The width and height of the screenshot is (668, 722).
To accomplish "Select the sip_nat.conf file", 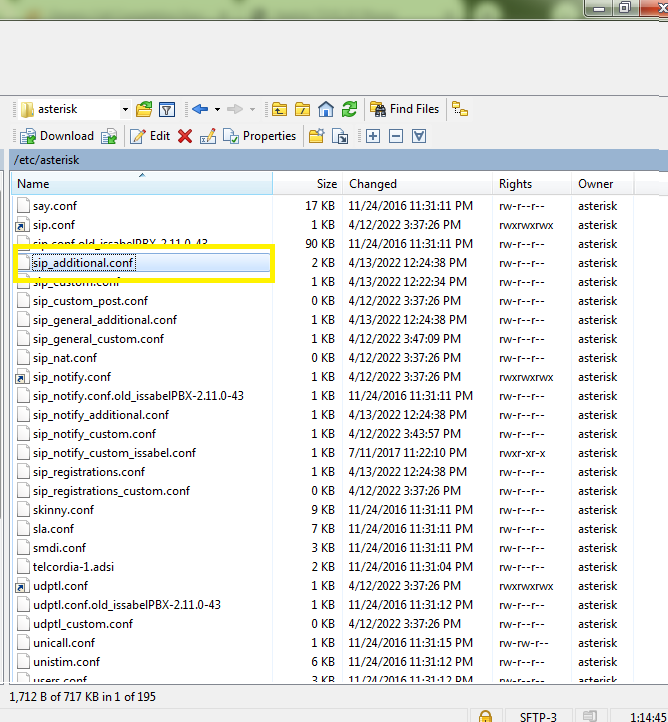I will [64, 358].
